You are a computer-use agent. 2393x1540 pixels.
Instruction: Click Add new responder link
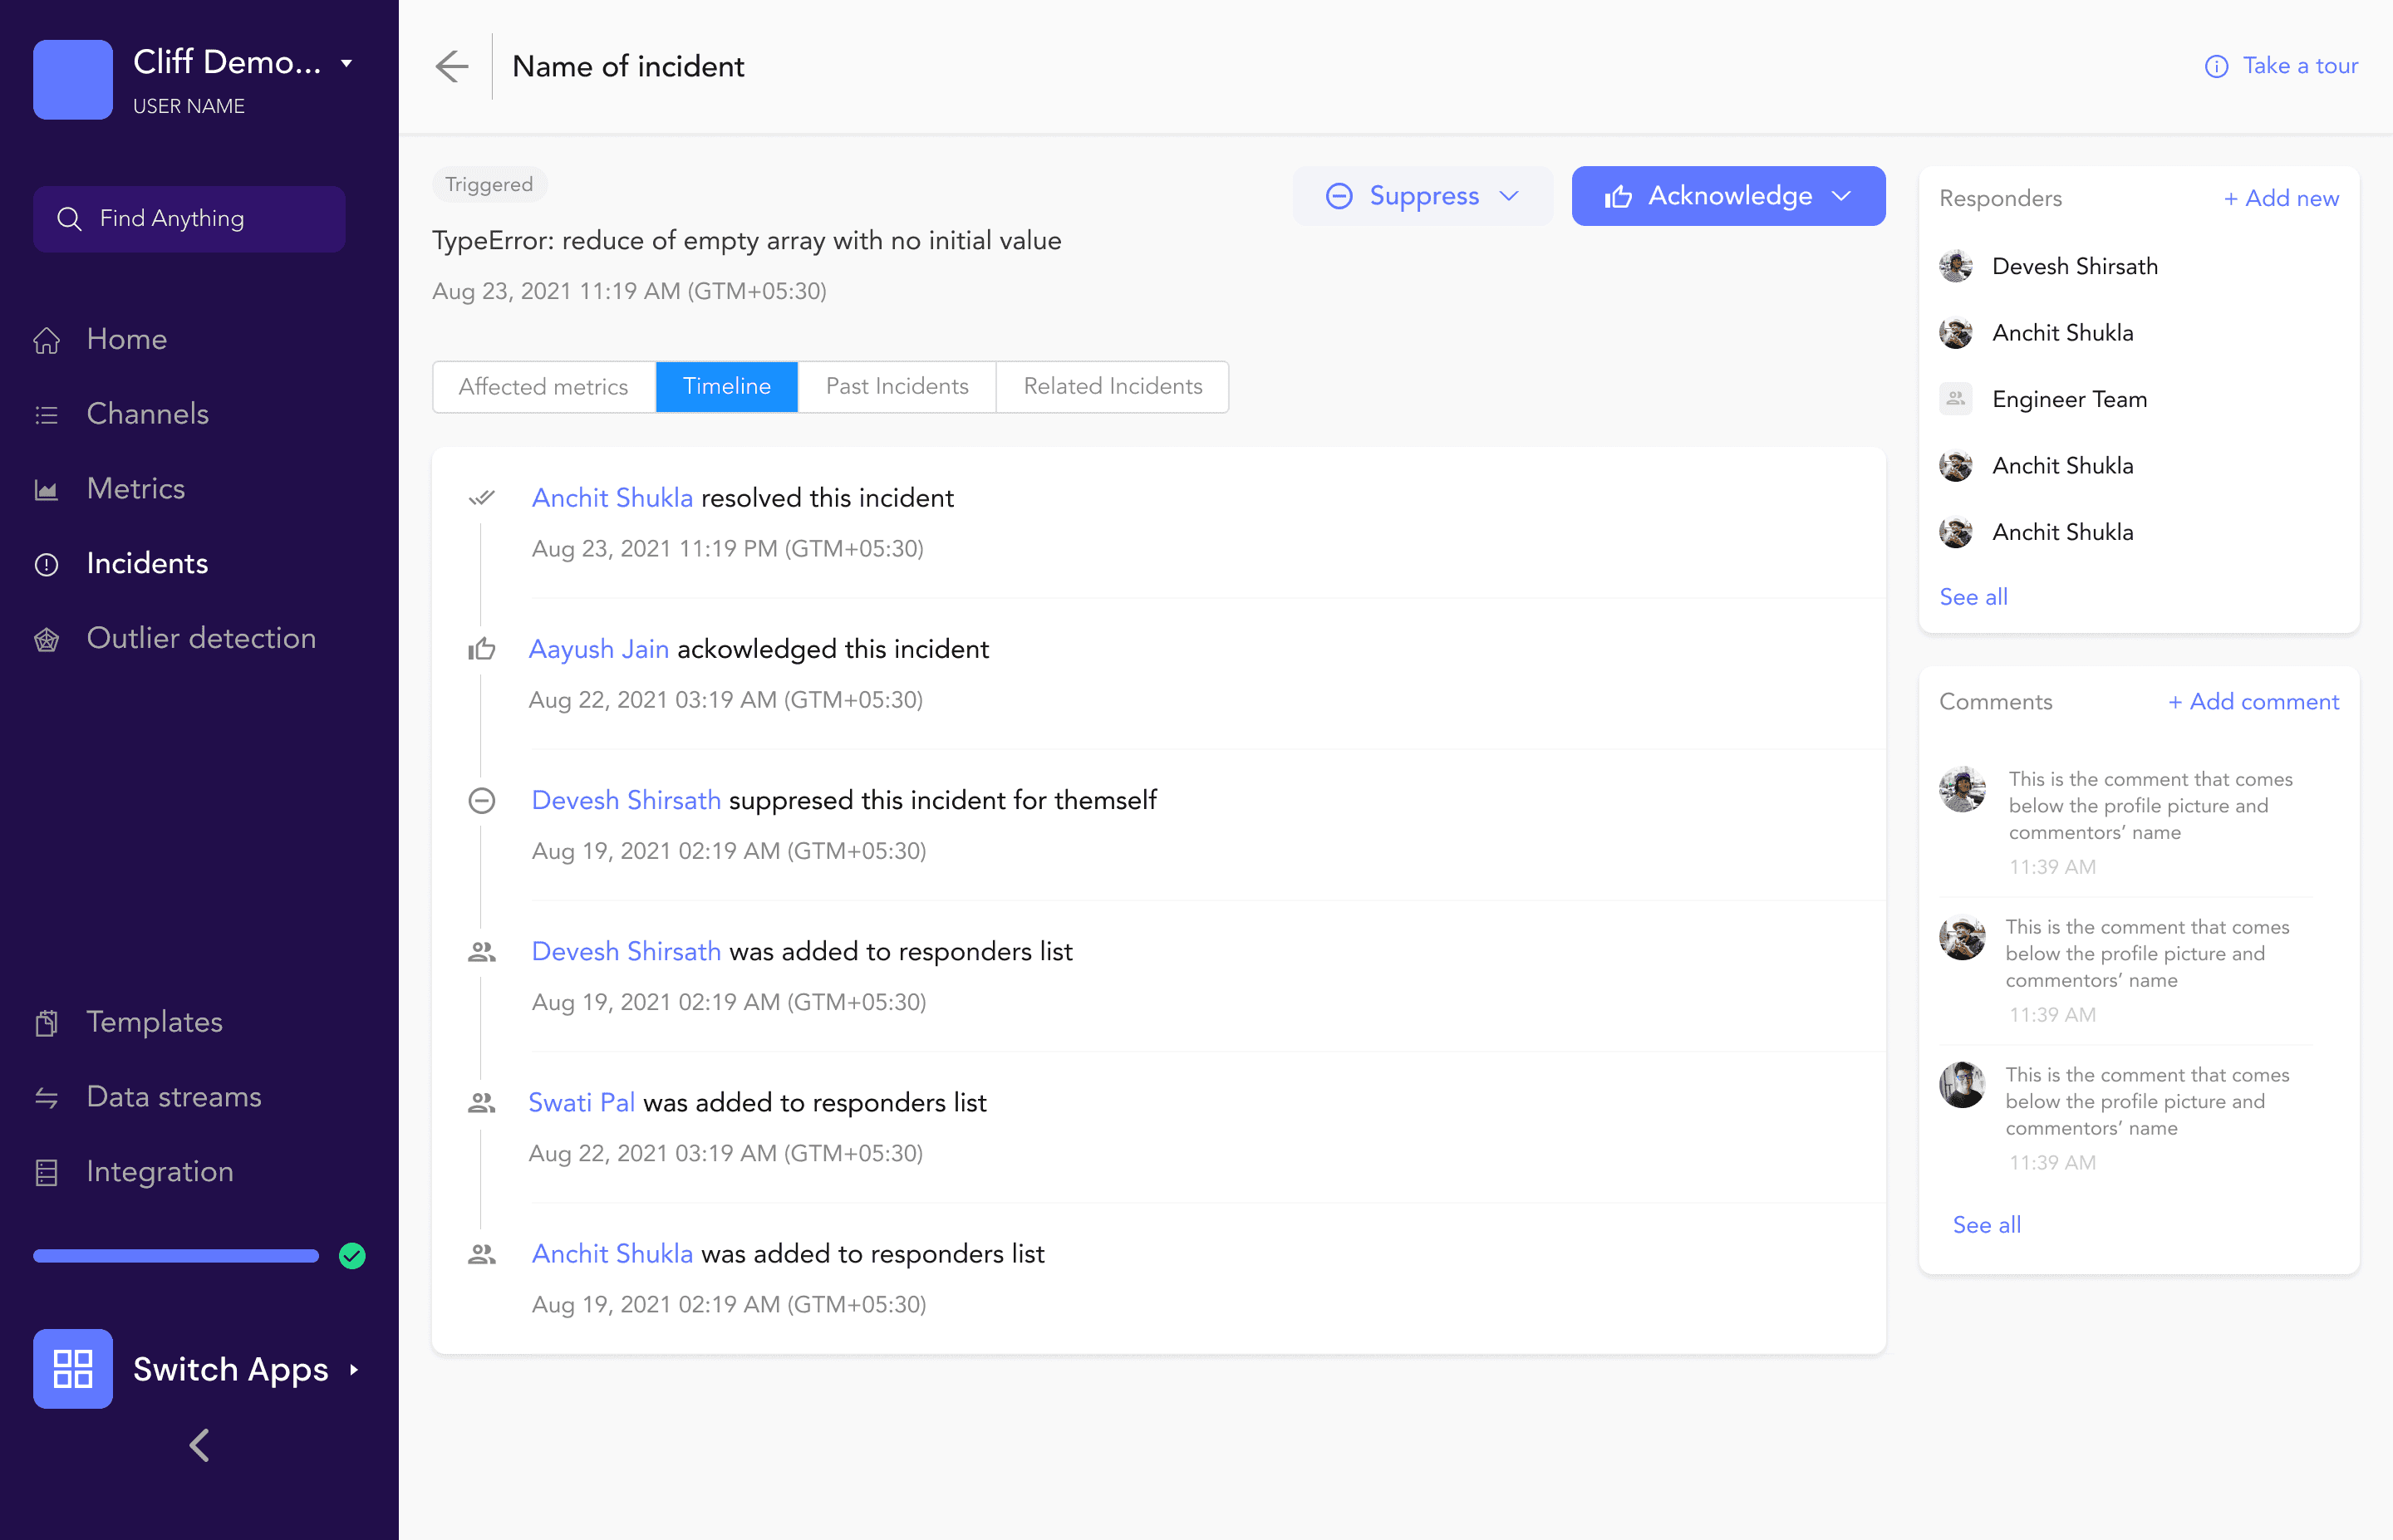tap(2280, 198)
